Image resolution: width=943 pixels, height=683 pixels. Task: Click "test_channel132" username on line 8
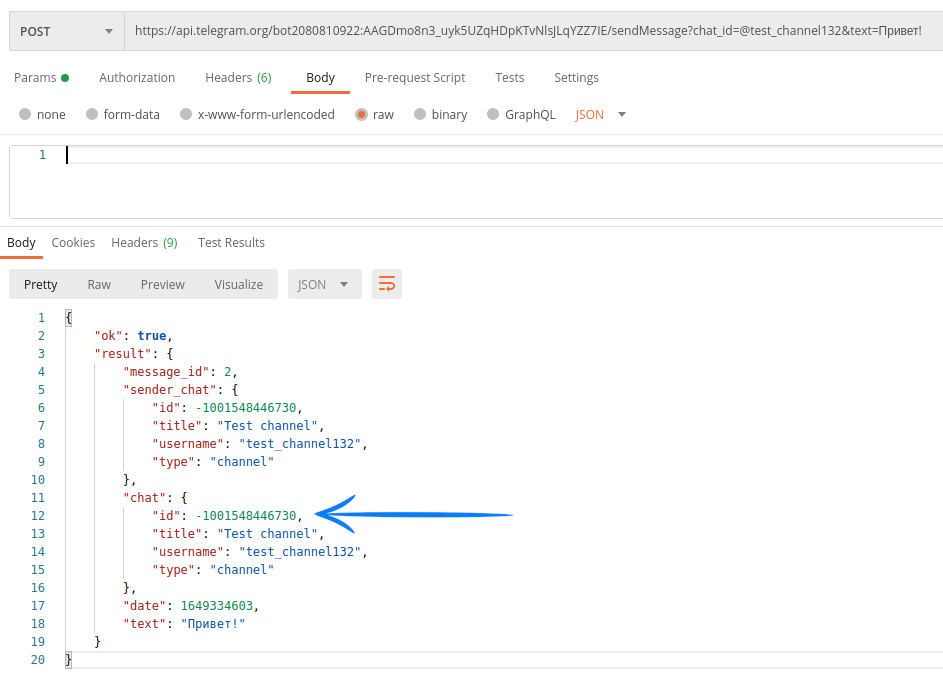pos(299,444)
